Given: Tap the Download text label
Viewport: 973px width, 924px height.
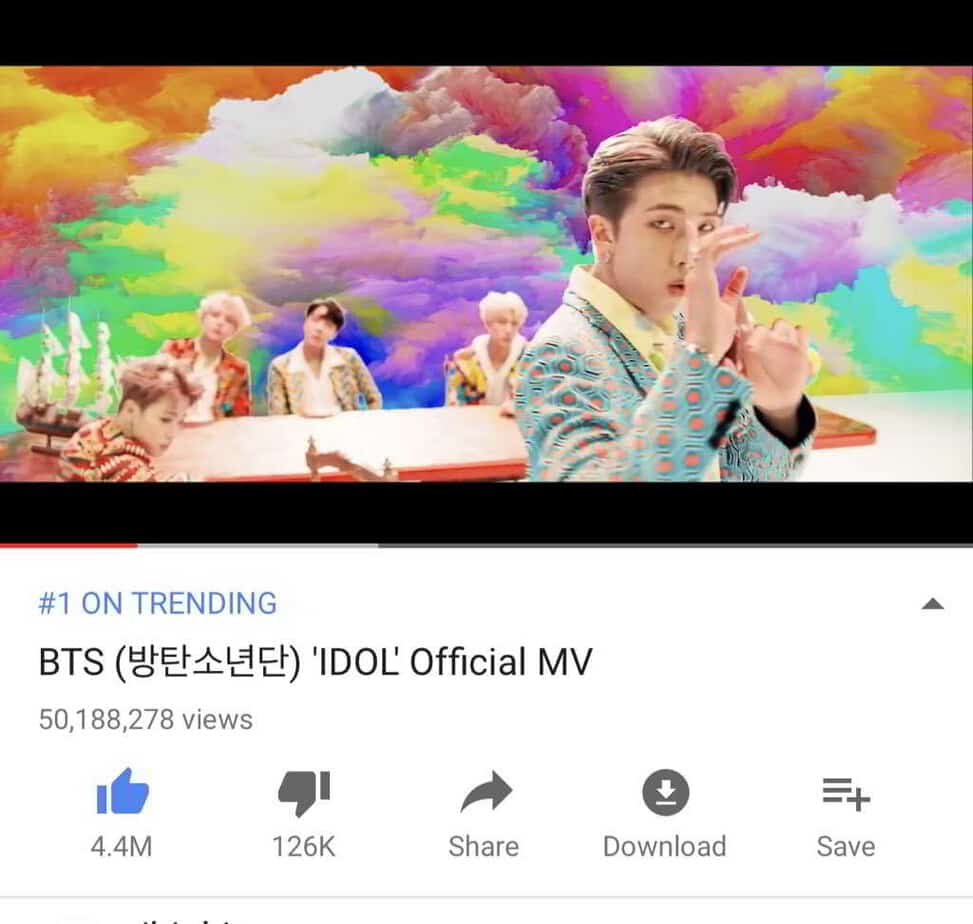Looking at the screenshot, I should pos(665,846).
